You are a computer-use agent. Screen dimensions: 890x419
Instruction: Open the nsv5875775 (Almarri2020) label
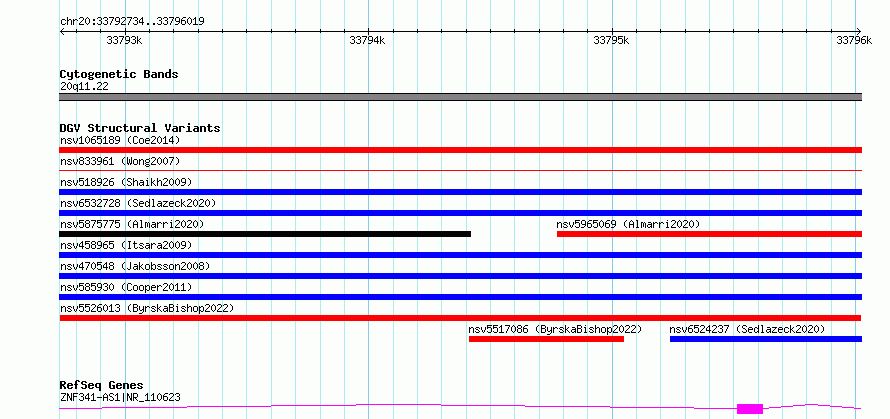[x=132, y=224]
